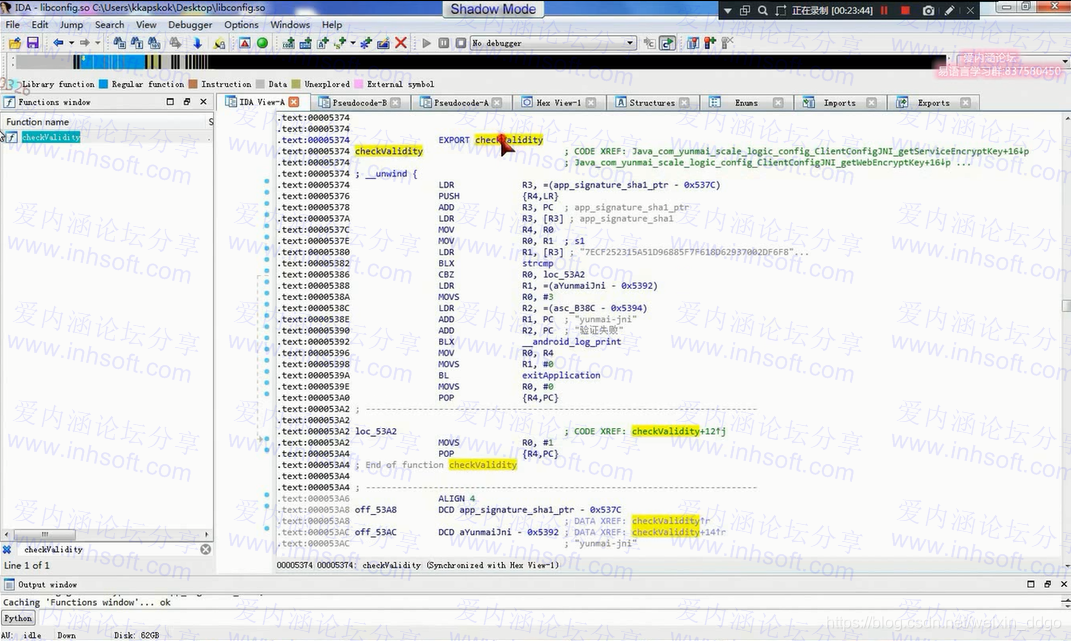Pause the screen recording

[x=885, y=10]
